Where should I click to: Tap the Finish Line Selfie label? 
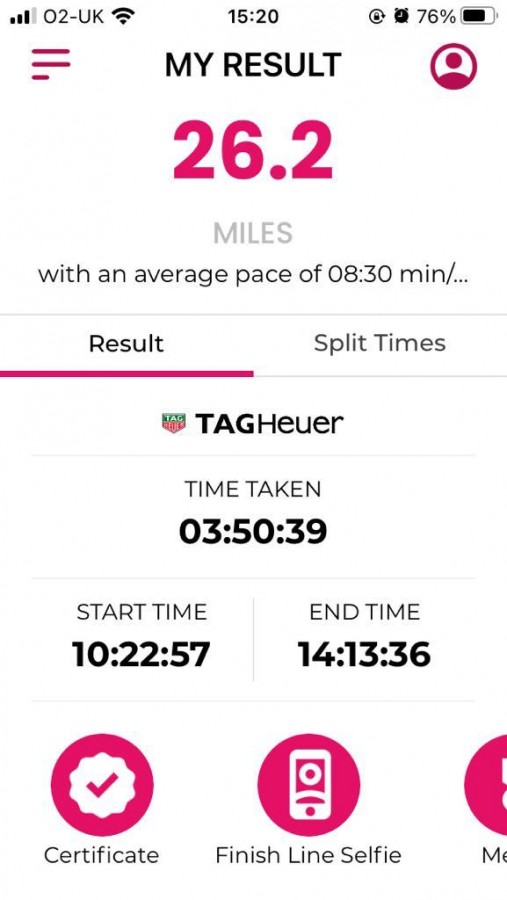[x=308, y=855]
